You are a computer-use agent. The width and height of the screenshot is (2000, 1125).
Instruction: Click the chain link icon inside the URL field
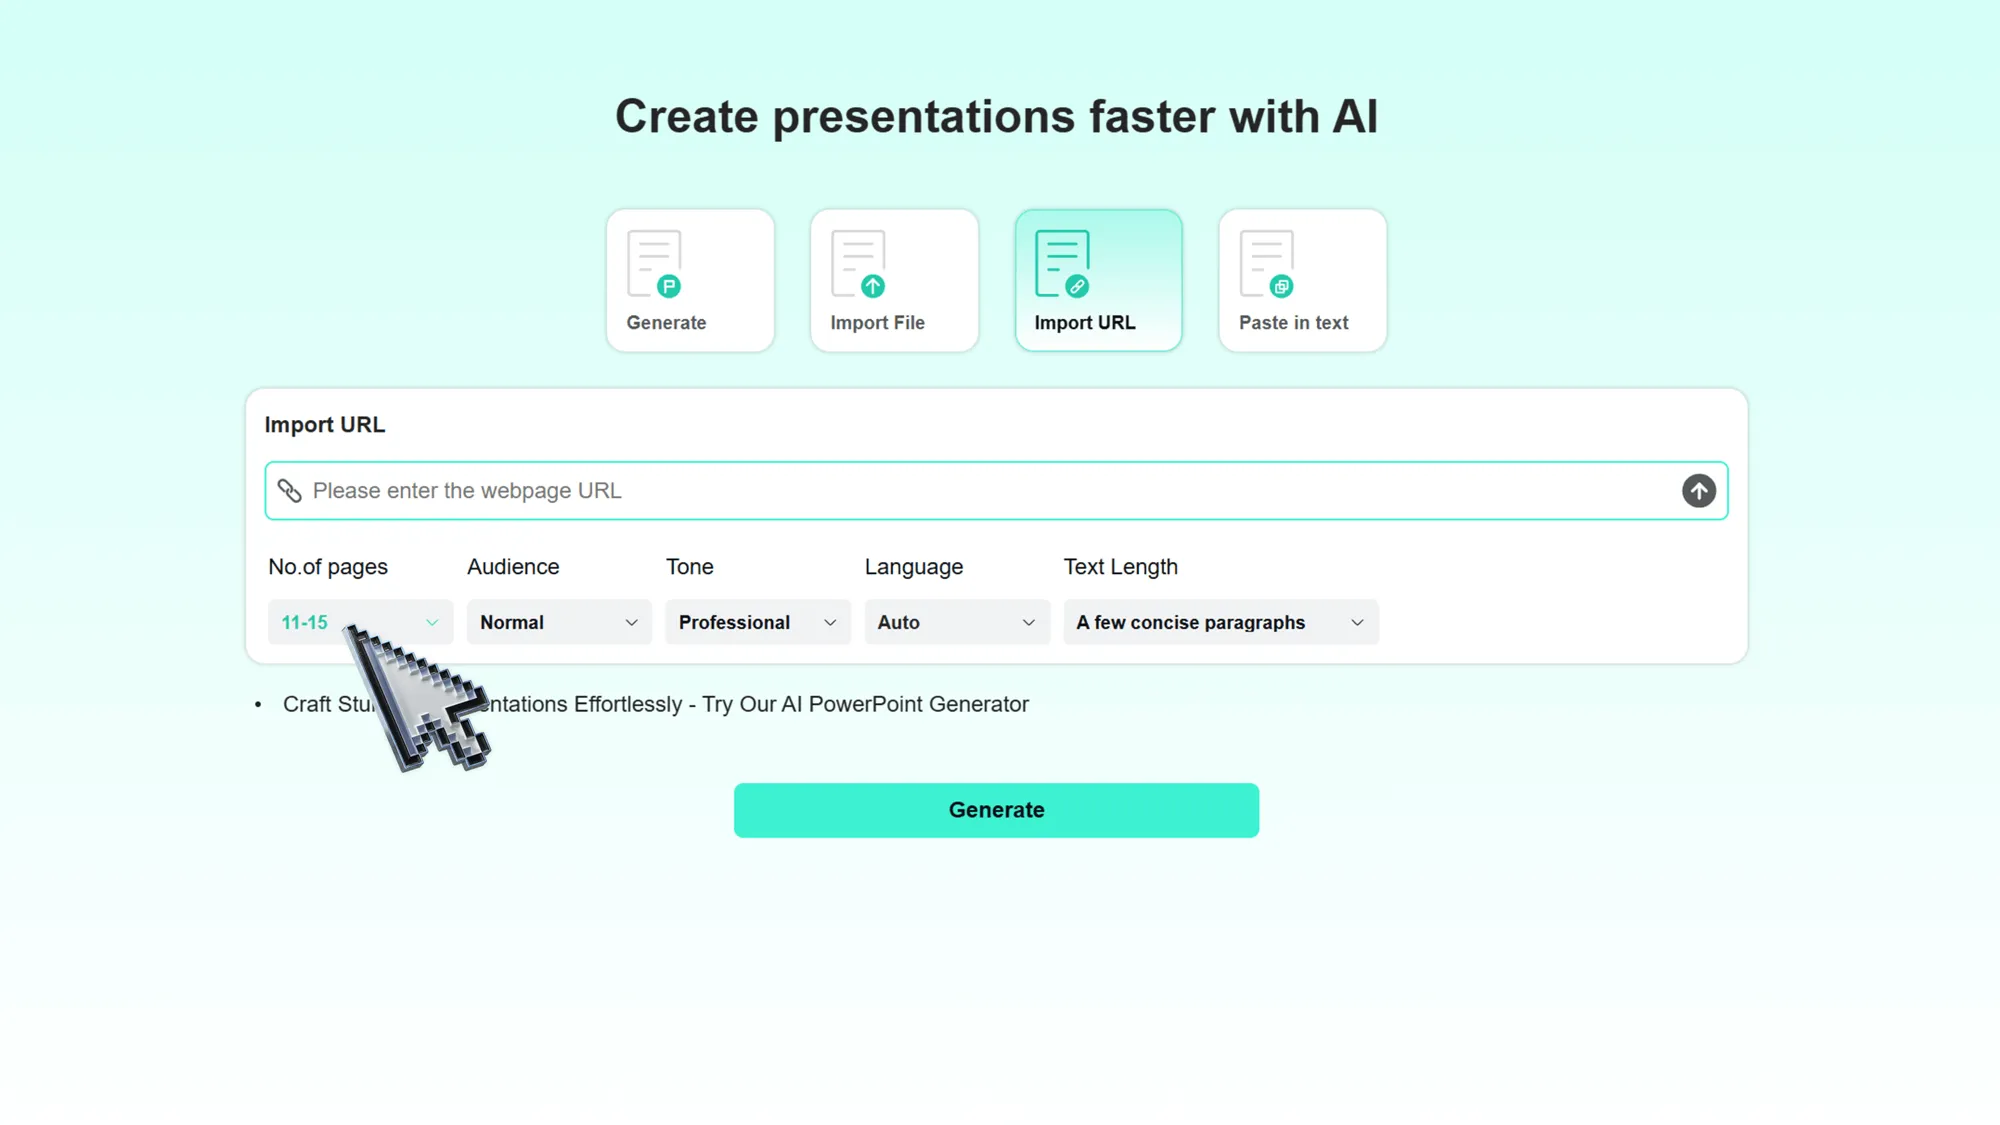click(290, 491)
